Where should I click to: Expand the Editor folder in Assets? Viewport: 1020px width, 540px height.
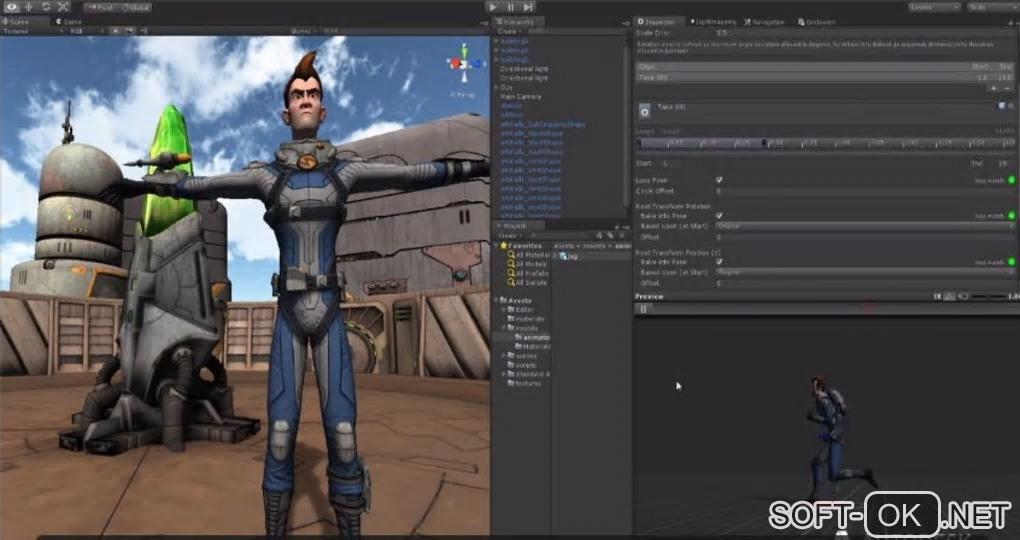[x=505, y=310]
